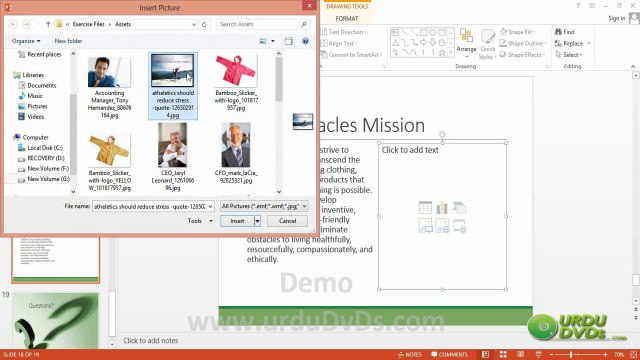This screenshot has height=360, width=640.
Task: Select the star shape in gallery
Action: coord(442,53)
